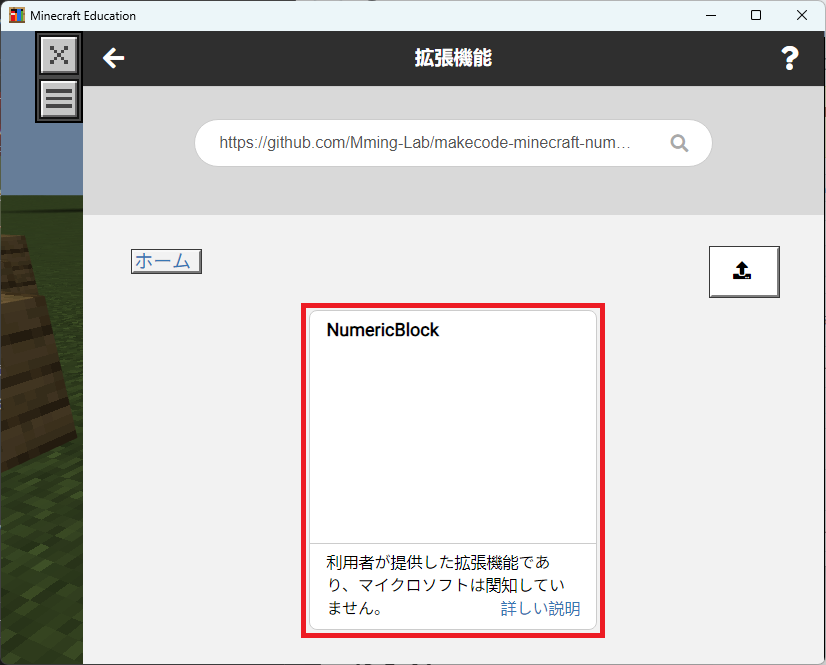This screenshot has width=826, height=665.
Task: Click the Minecraft Education app icon in title bar
Action: pos(17,15)
